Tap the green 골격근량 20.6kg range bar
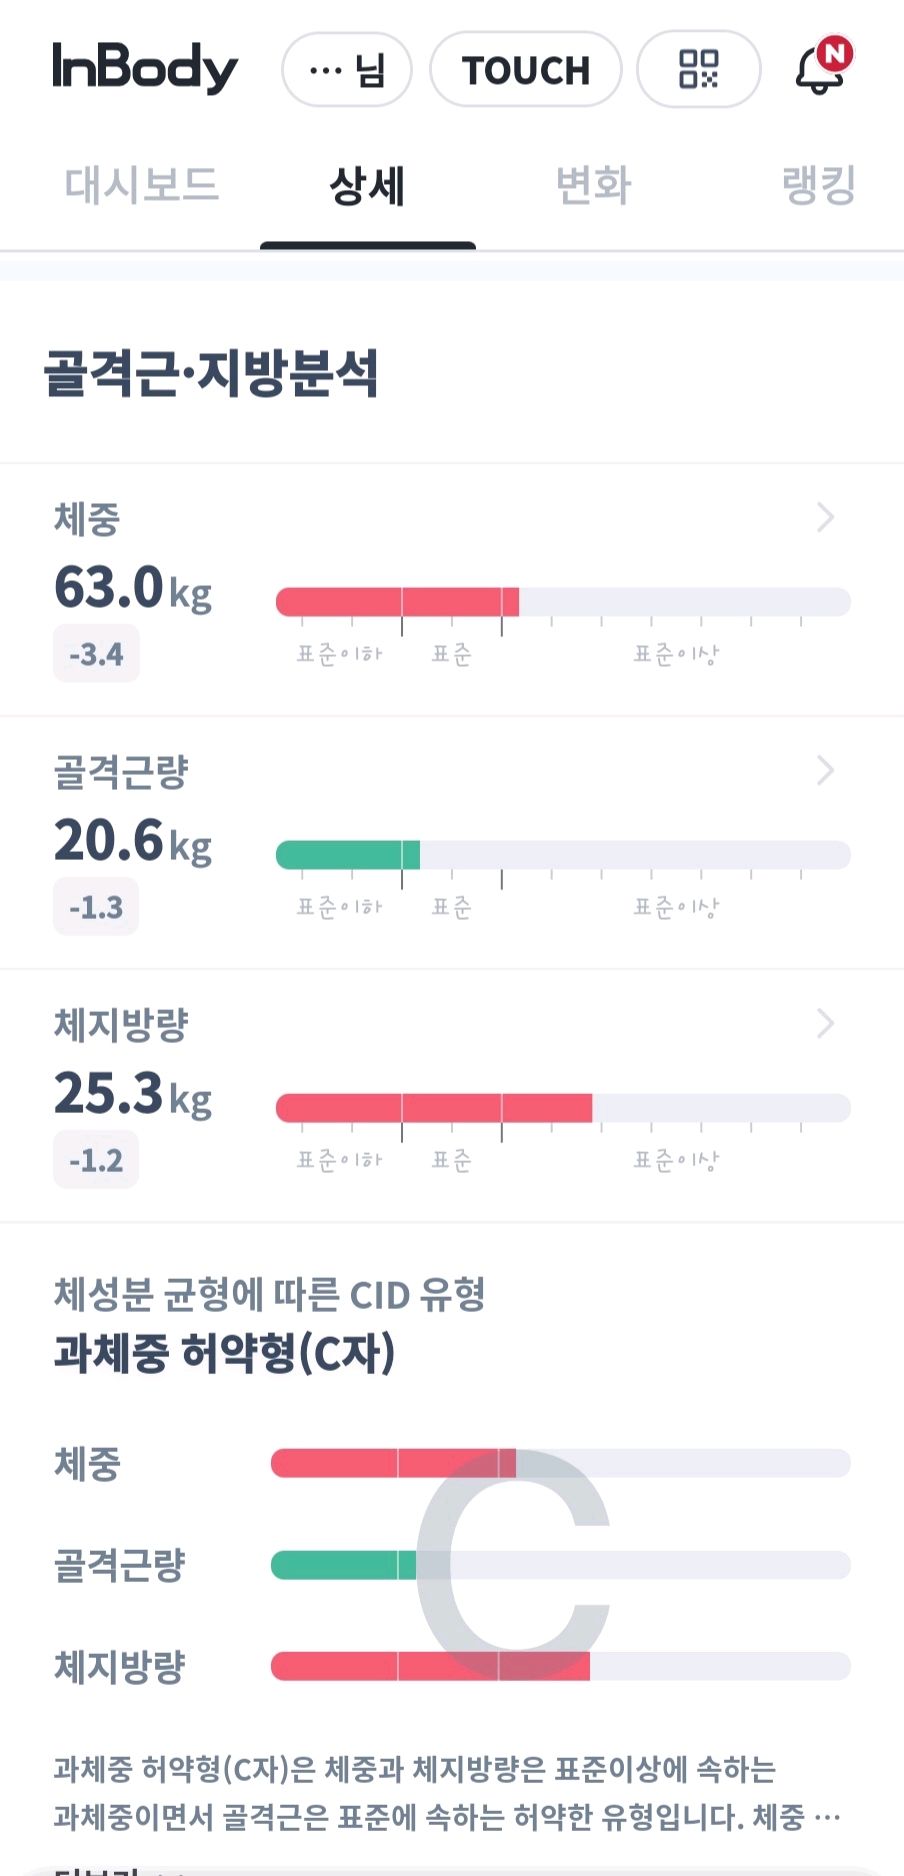Image resolution: width=904 pixels, height=1876 pixels. point(348,855)
